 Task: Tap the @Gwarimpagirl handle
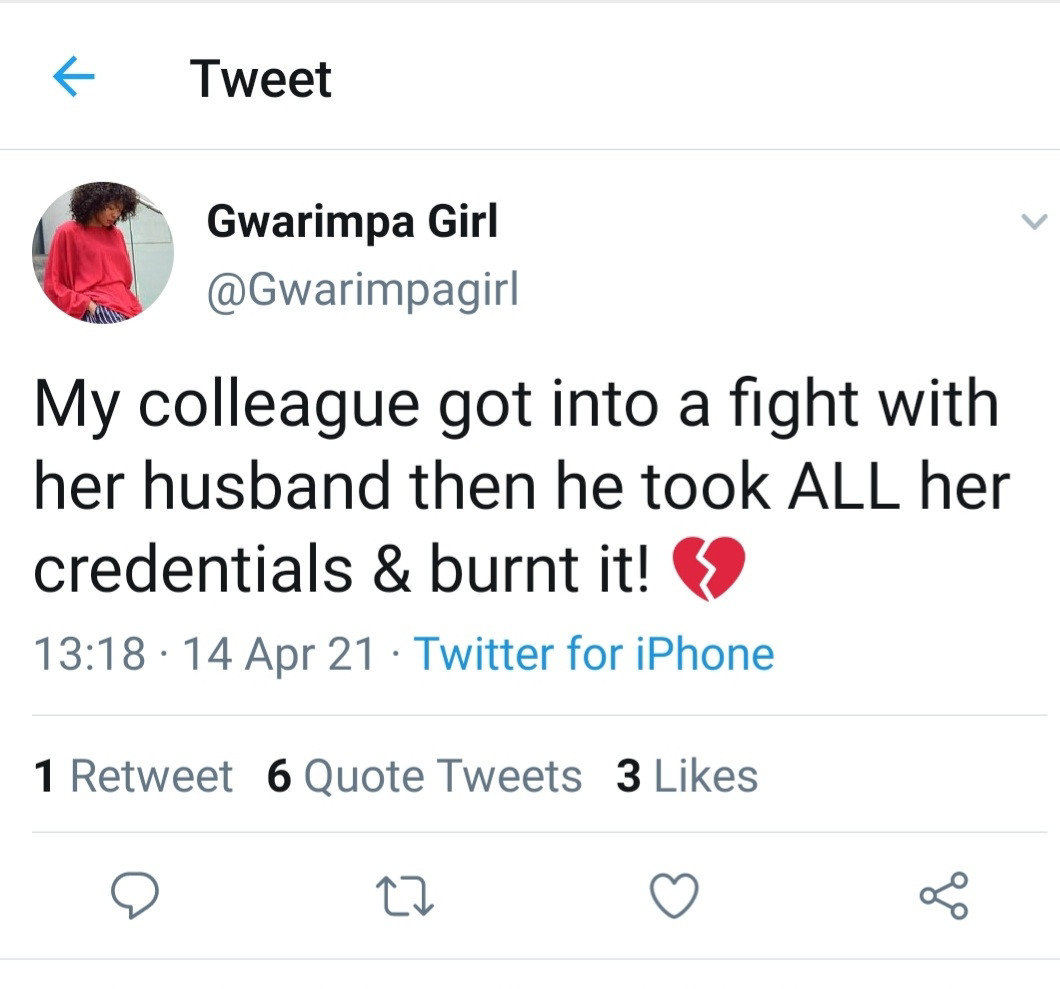click(362, 290)
